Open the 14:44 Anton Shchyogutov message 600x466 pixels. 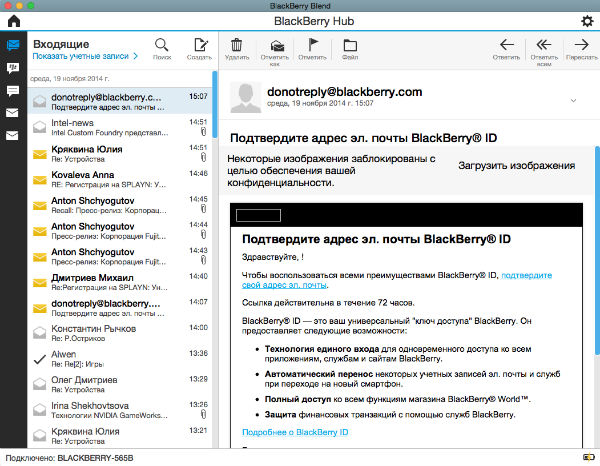pyautogui.click(x=120, y=230)
